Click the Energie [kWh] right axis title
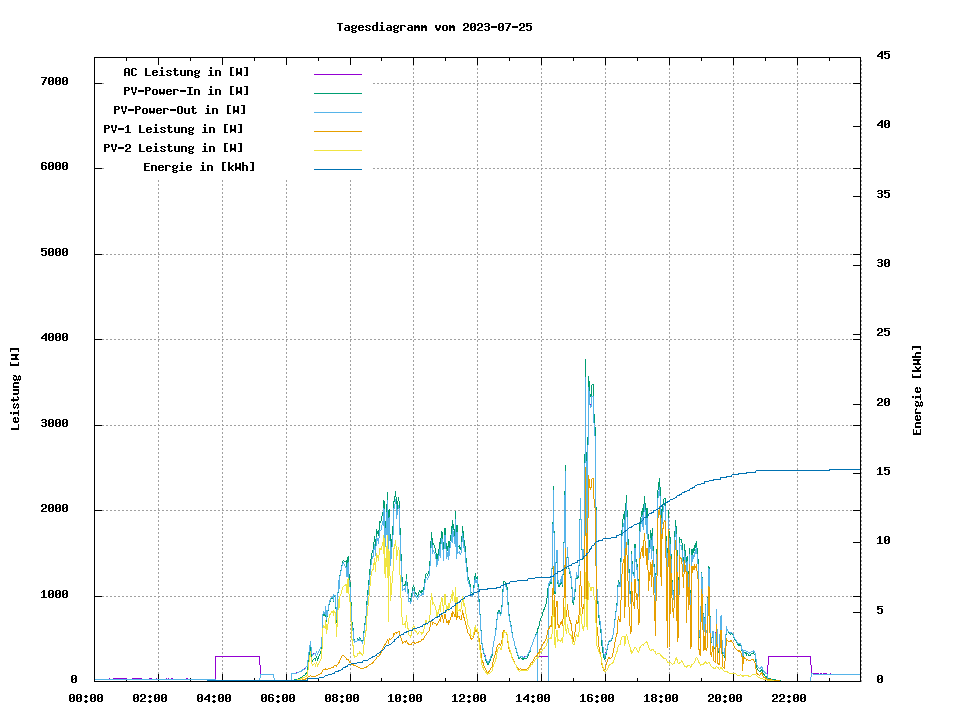This screenshot has height=720, width=960. (917, 390)
